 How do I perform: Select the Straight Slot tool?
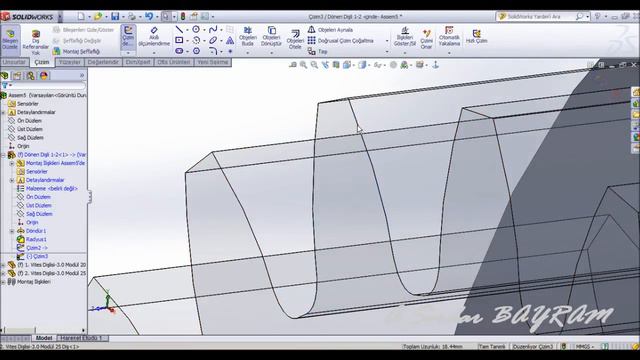pyautogui.click(x=179, y=51)
